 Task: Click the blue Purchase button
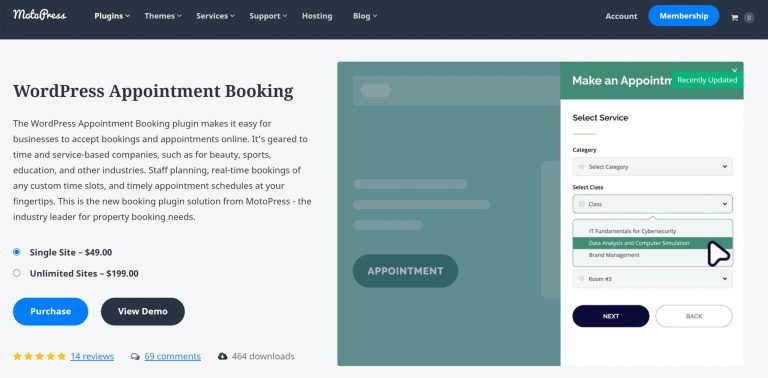click(x=50, y=311)
